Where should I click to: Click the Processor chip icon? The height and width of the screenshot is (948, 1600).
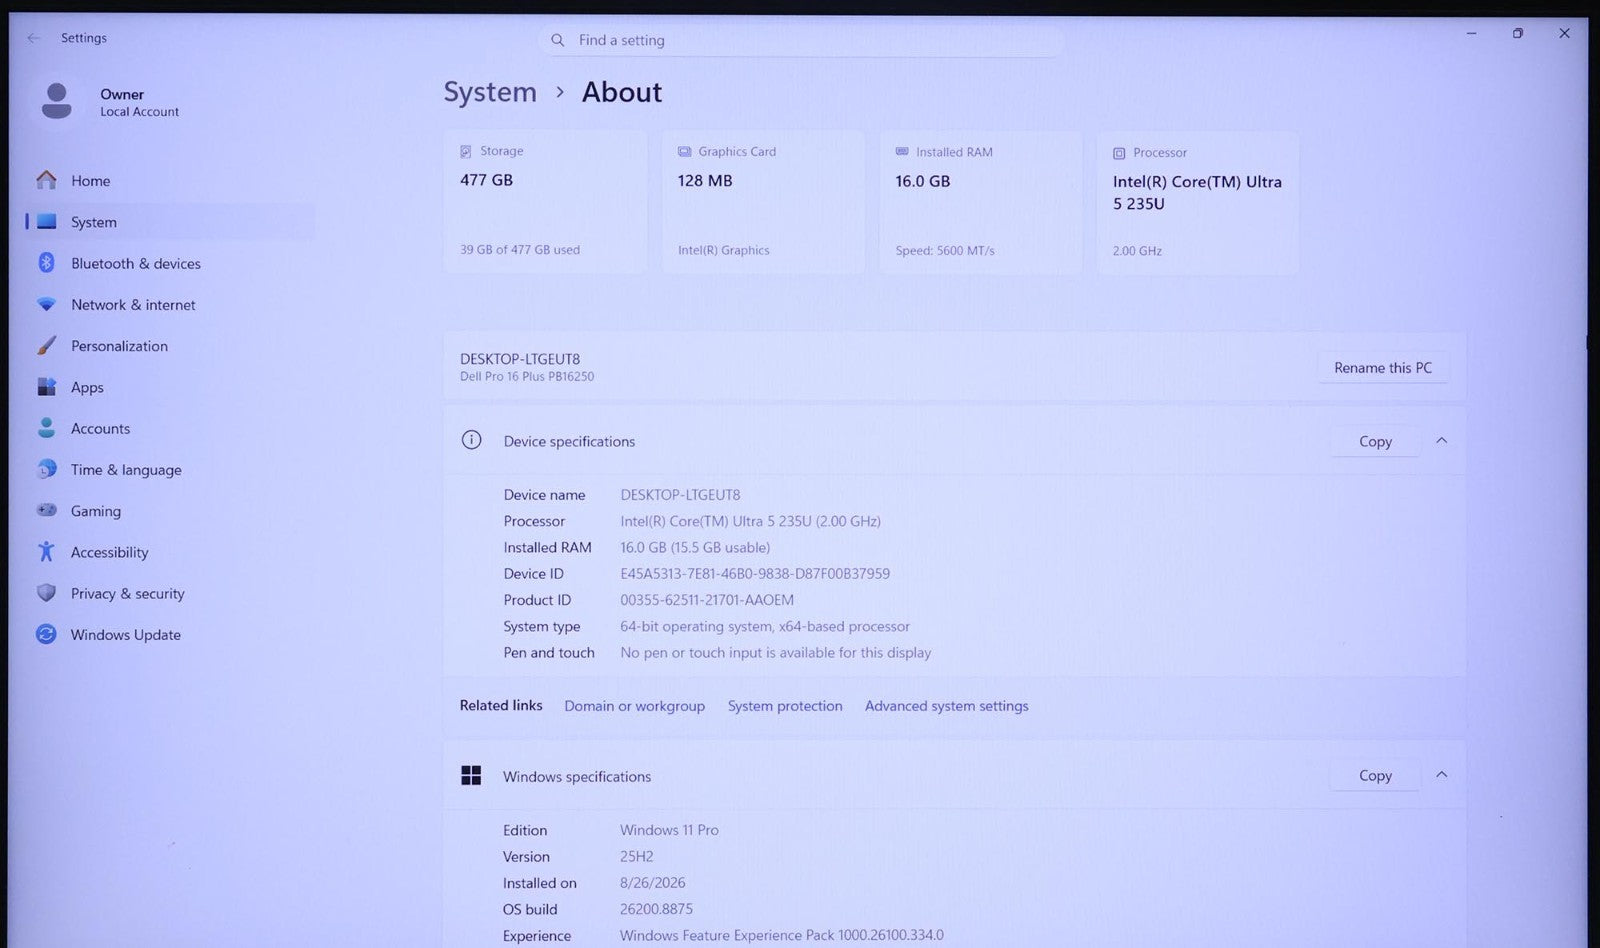[x=1119, y=153]
